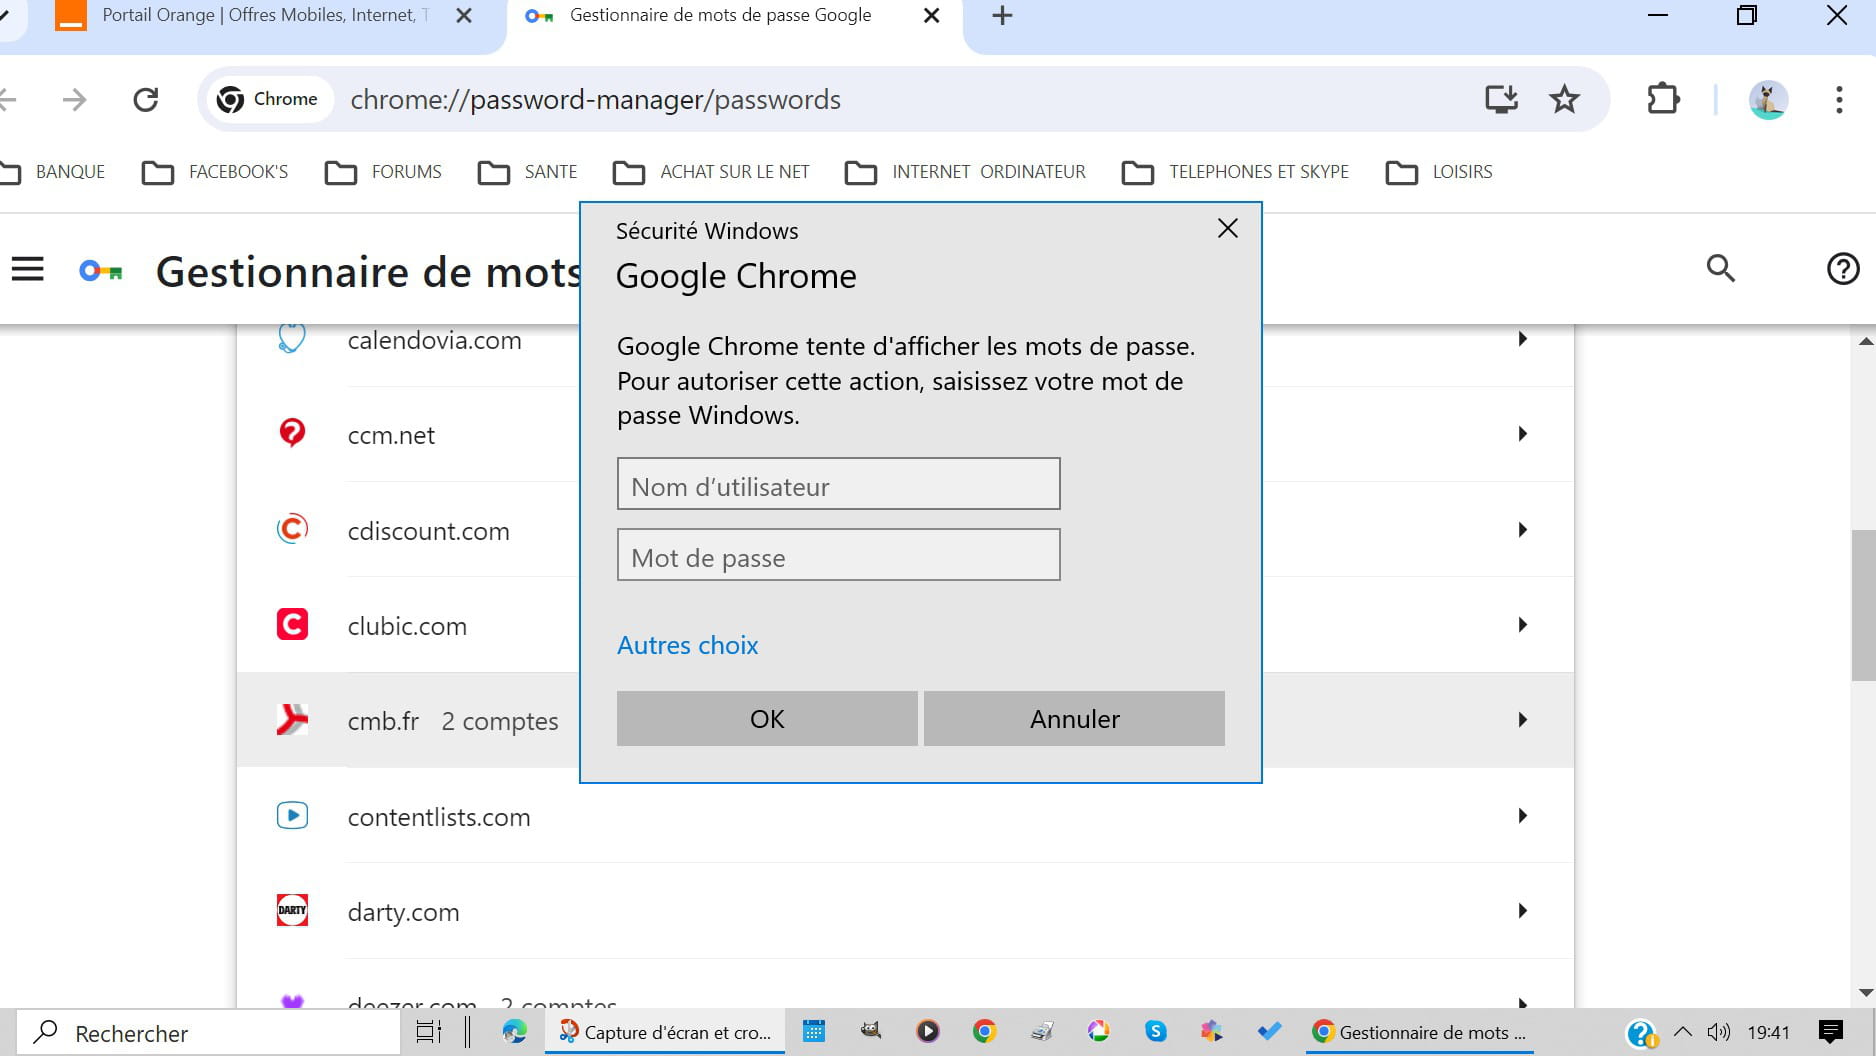1876x1056 pixels.
Task: Open the help question mark icon
Action: pos(1843,268)
